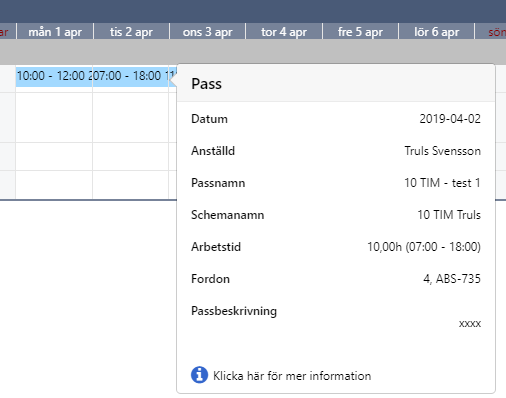Click the 'Pass' popup title
506x398 pixels.
tap(206, 83)
